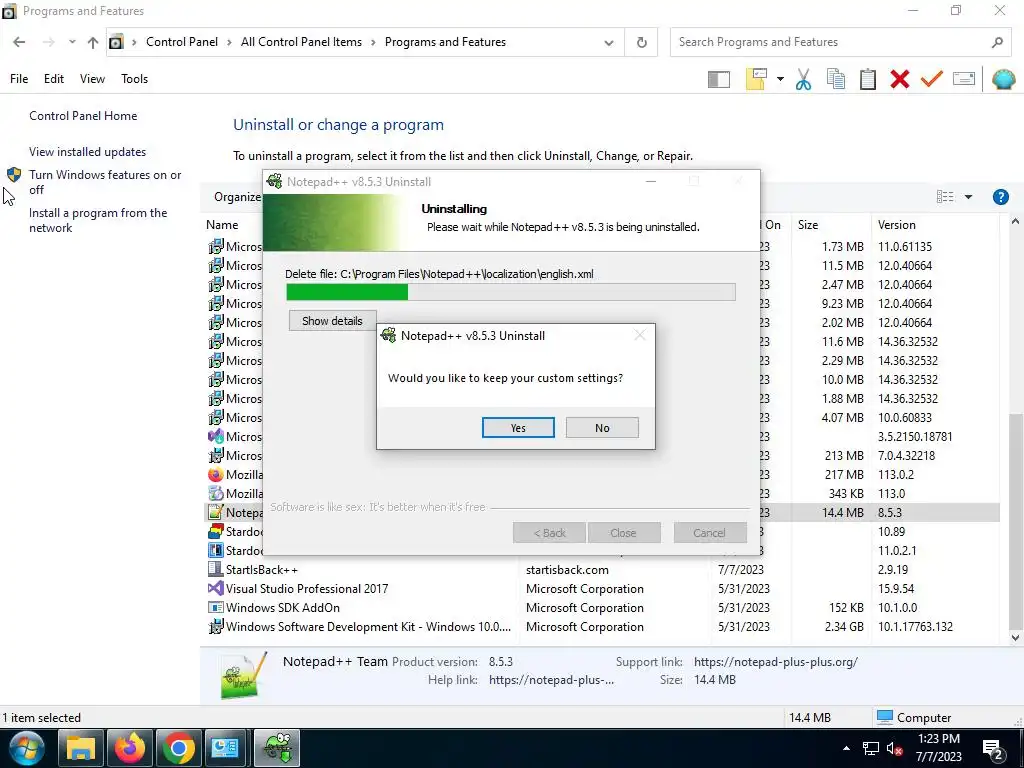Open the View menu

92,79
